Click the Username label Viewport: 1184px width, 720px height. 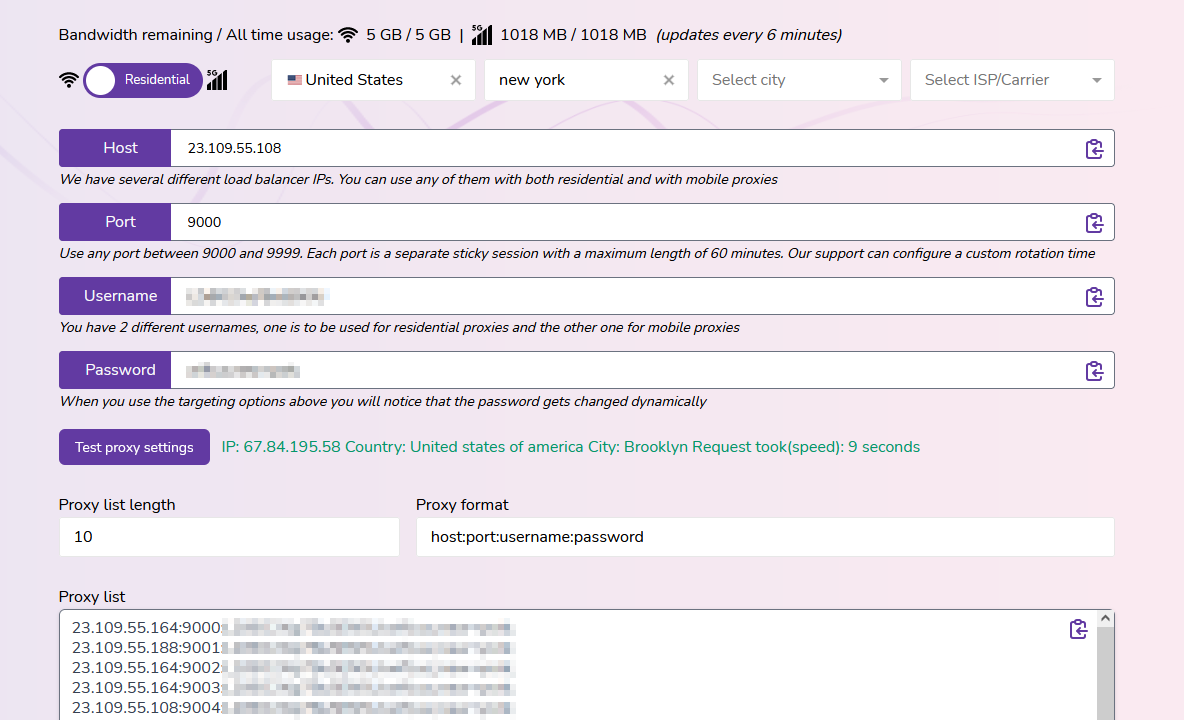tap(115, 296)
